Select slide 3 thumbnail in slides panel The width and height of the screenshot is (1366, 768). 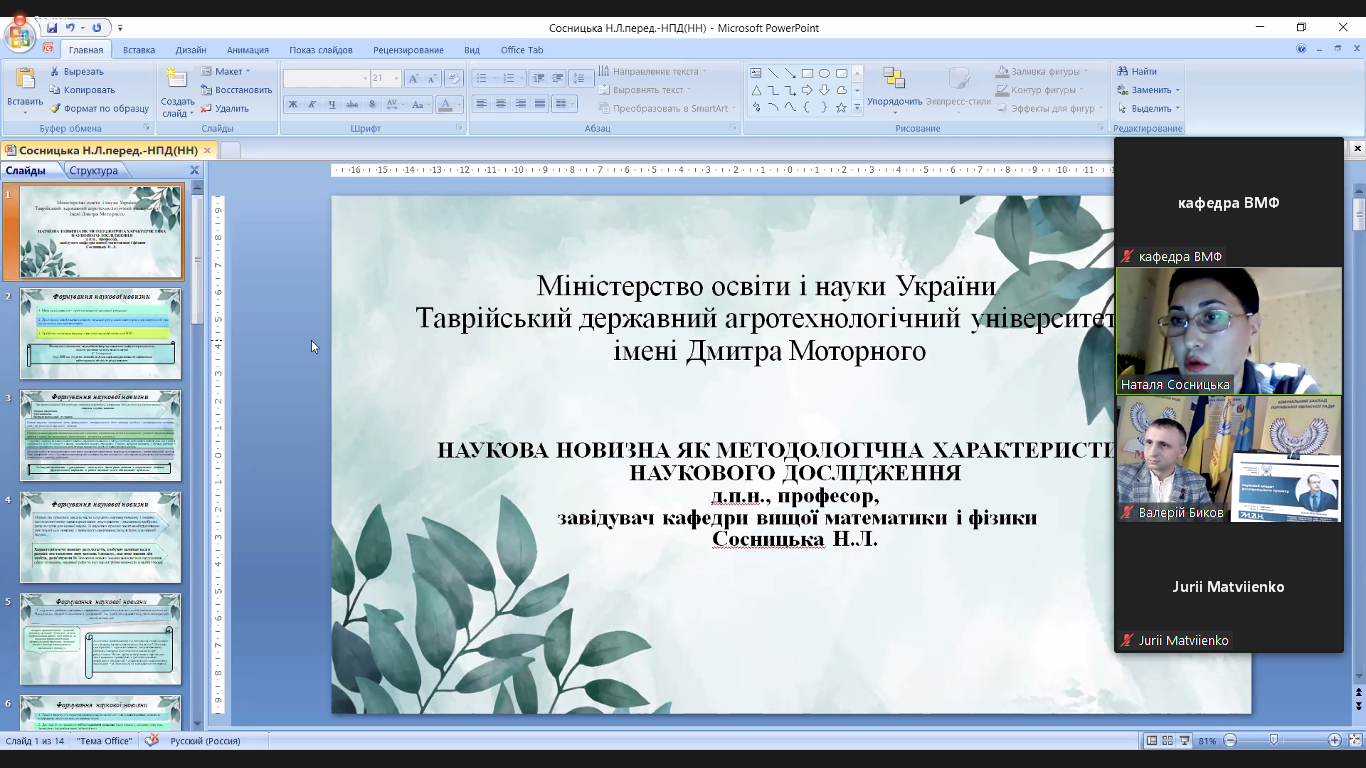click(x=101, y=436)
